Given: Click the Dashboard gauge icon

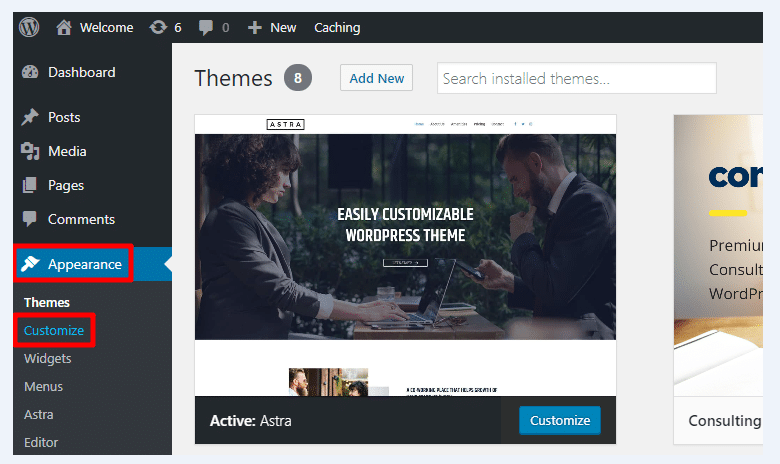Looking at the screenshot, I should point(30,72).
